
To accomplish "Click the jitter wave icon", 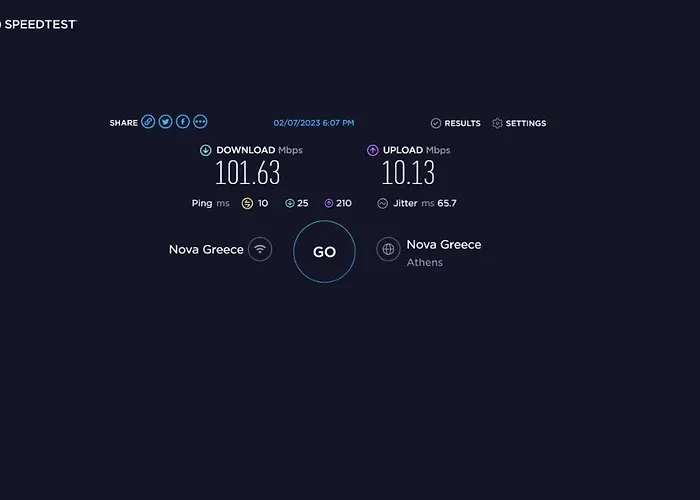I will pyautogui.click(x=383, y=204).
